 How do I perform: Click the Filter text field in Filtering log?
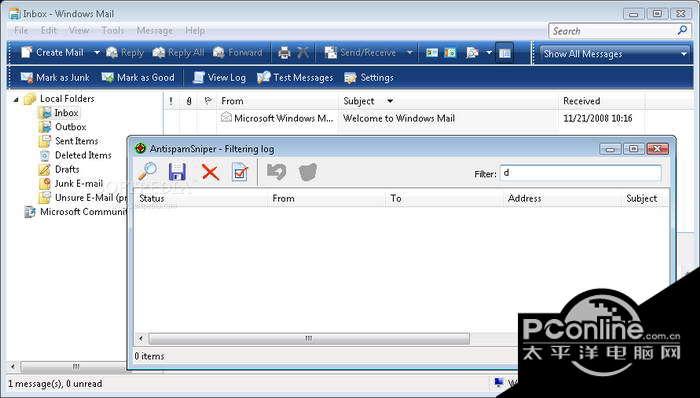tap(580, 173)
